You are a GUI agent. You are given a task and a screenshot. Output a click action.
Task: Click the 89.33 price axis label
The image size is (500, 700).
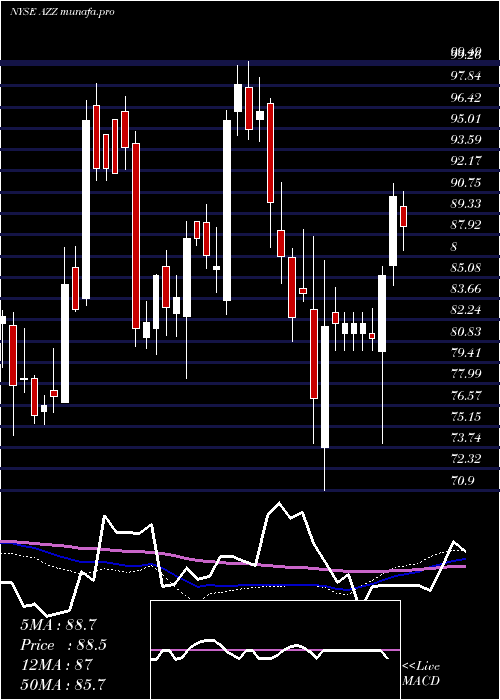(466, 204)
